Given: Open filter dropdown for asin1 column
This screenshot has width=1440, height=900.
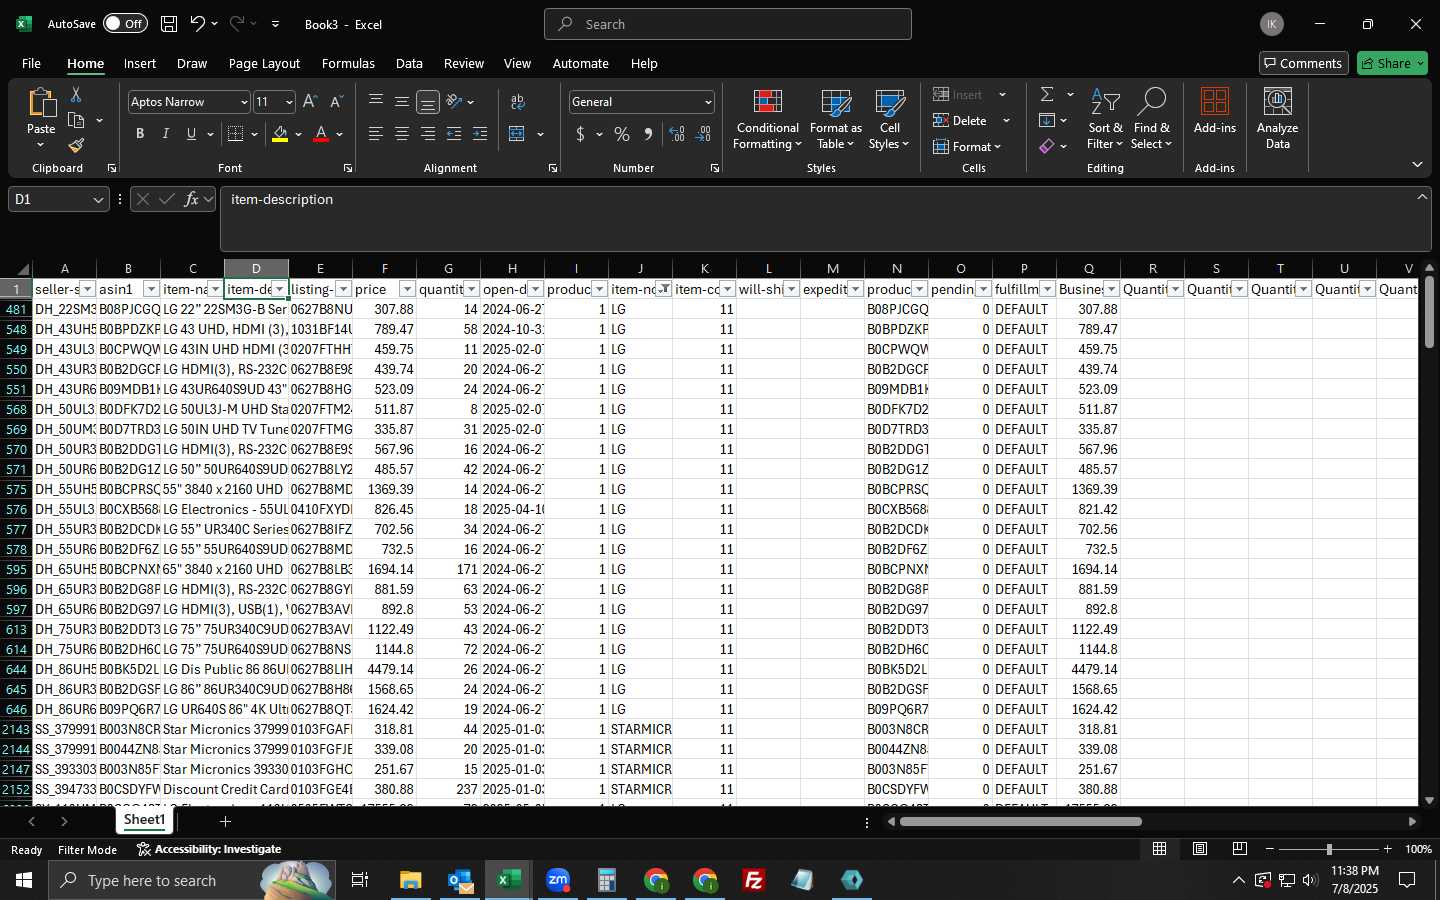Looking at the screenshot, I should click(x=151, y=289).
